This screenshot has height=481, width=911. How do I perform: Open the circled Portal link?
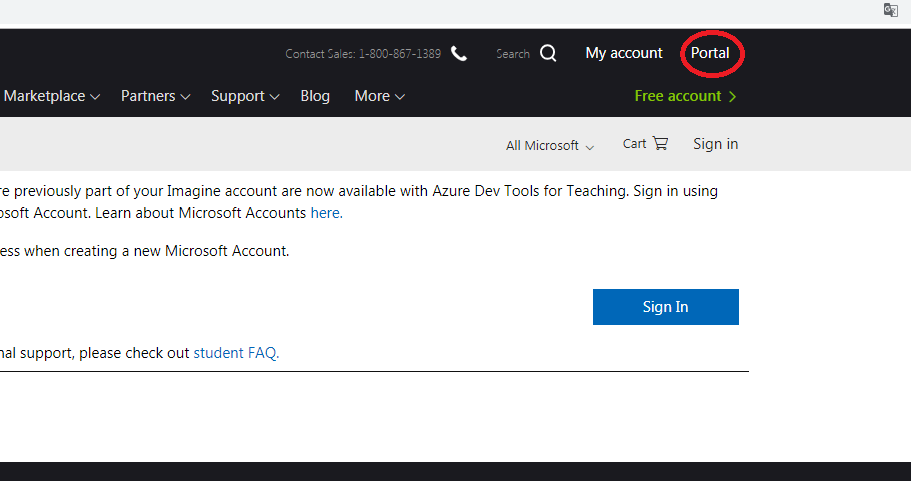tap(710, 53)
